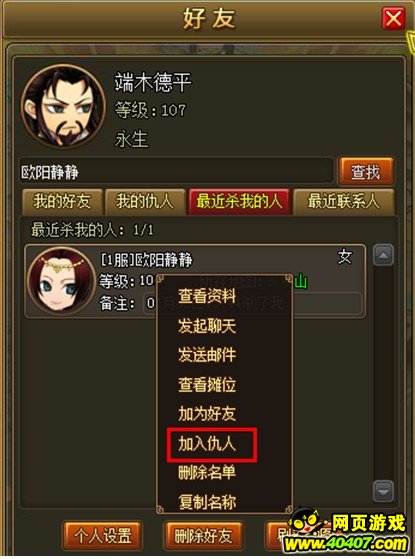Click the 个人设置 button
Viewport: 415px width, 559px height.
(103, 536)
